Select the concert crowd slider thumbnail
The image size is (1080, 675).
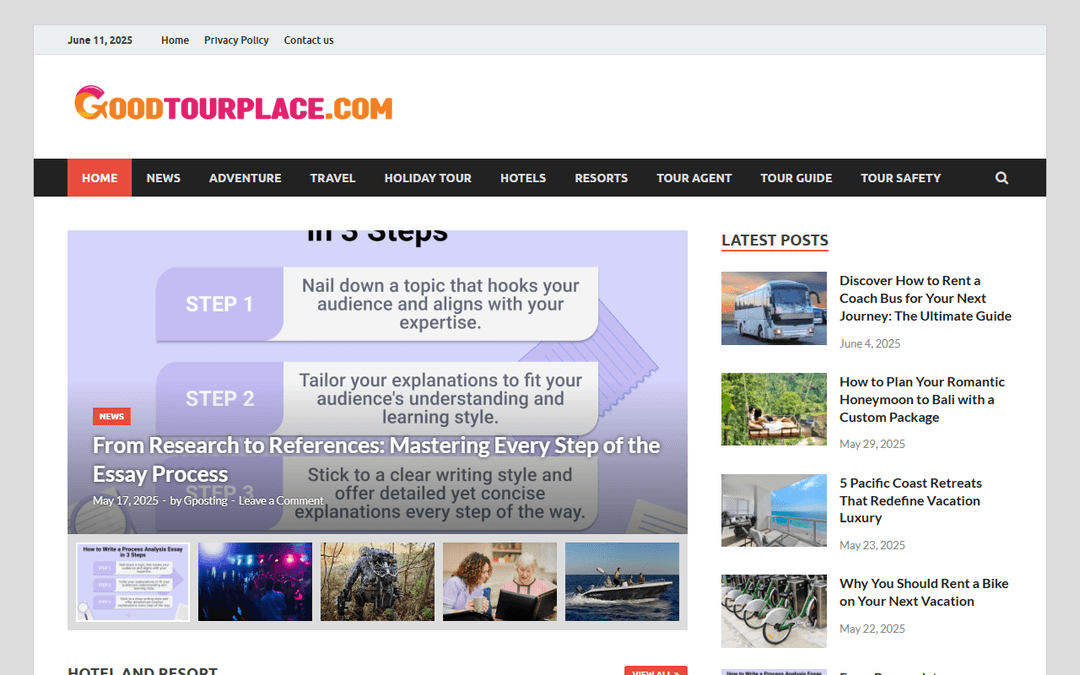pos(255,581)
